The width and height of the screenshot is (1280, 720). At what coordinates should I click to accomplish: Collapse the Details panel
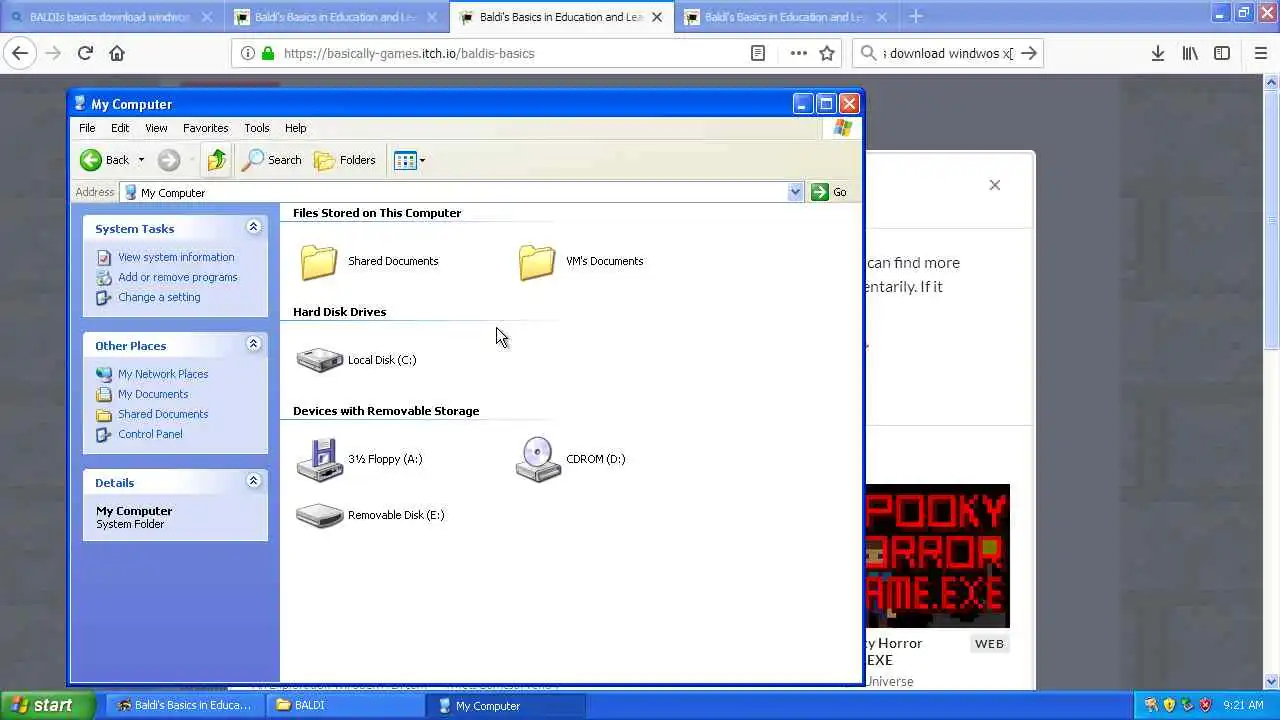click(253, 481)
